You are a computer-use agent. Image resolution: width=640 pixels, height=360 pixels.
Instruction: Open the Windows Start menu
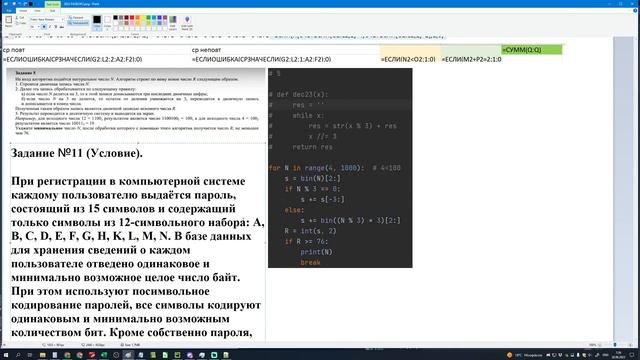6,355
